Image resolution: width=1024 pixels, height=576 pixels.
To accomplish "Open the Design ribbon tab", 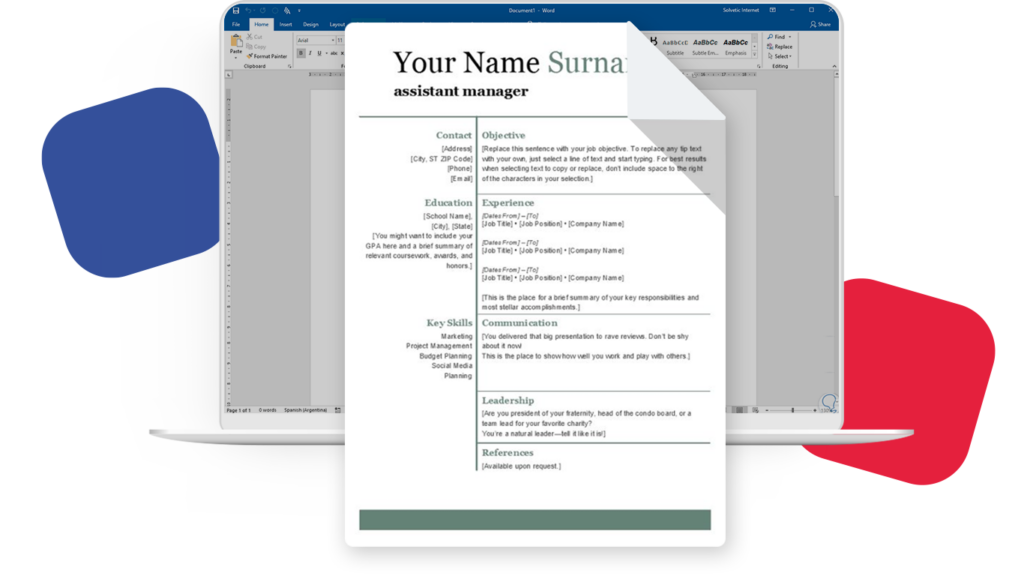I will 311,25.
